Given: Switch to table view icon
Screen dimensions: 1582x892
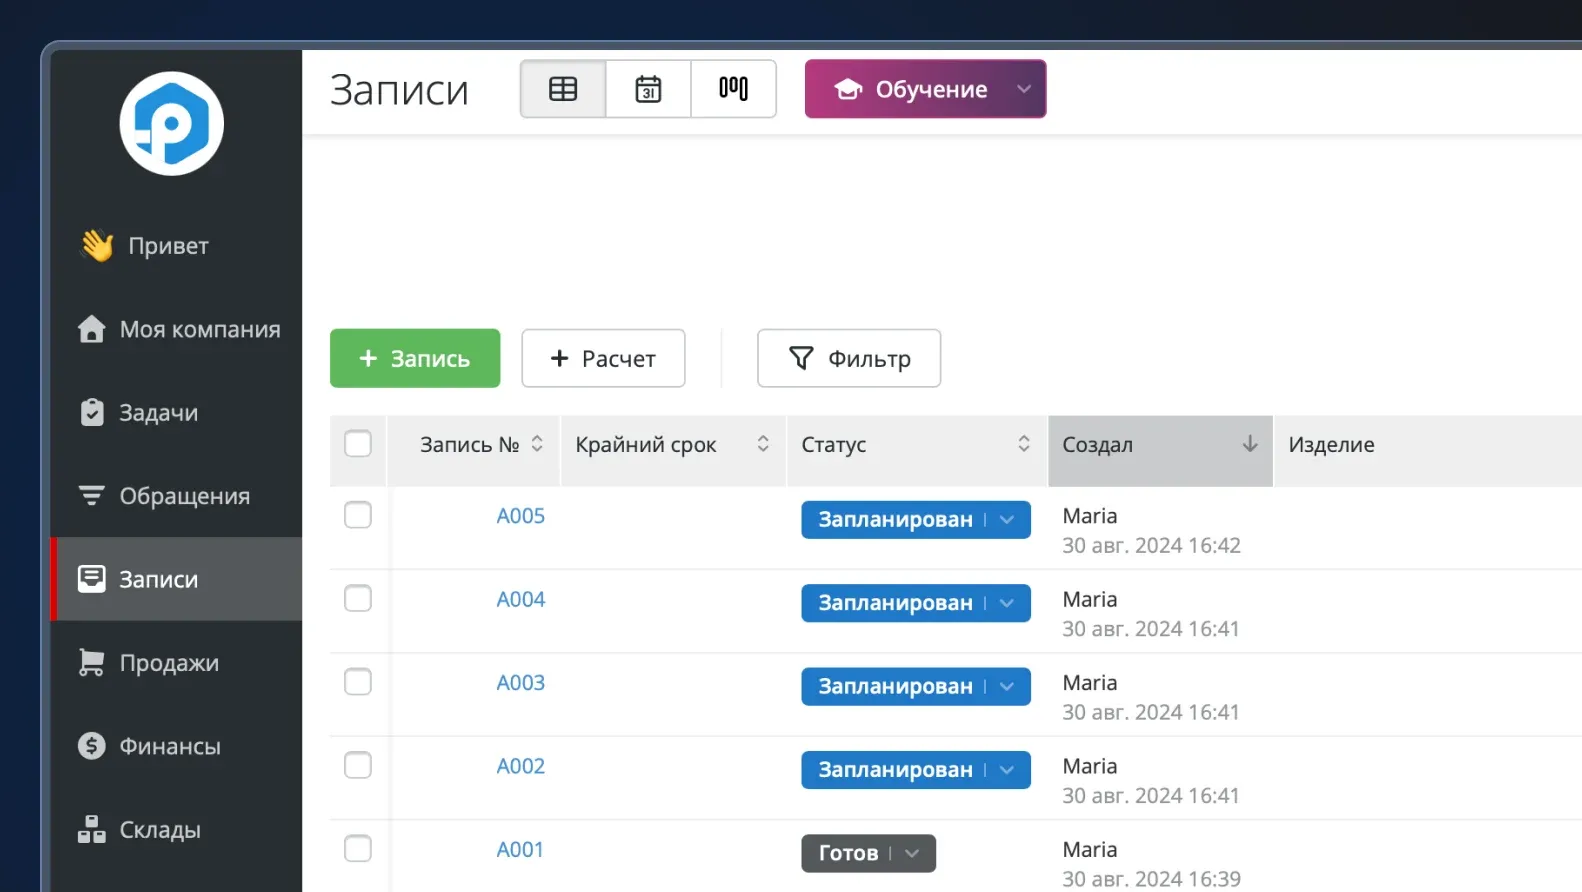Looking at the screenshot, I should click(563, 89).
